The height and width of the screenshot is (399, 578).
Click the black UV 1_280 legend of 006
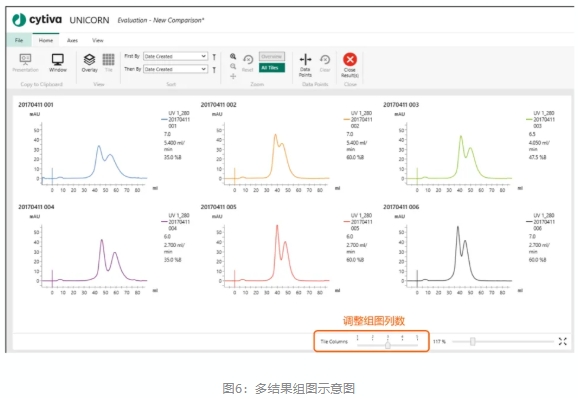pyautogui.click(x=541, y=222)
